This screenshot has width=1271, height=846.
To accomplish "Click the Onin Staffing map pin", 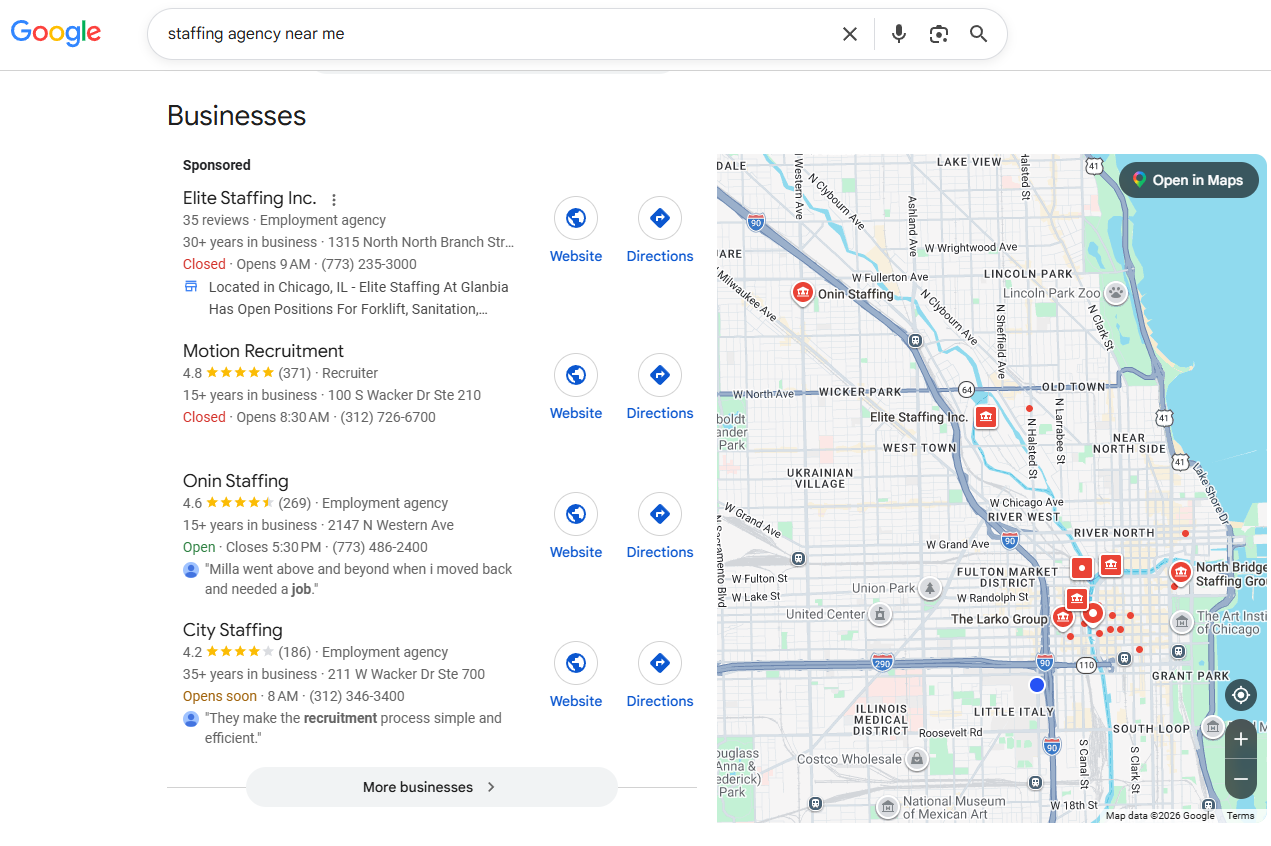I will pyautogui.click(x=802, y=293).
